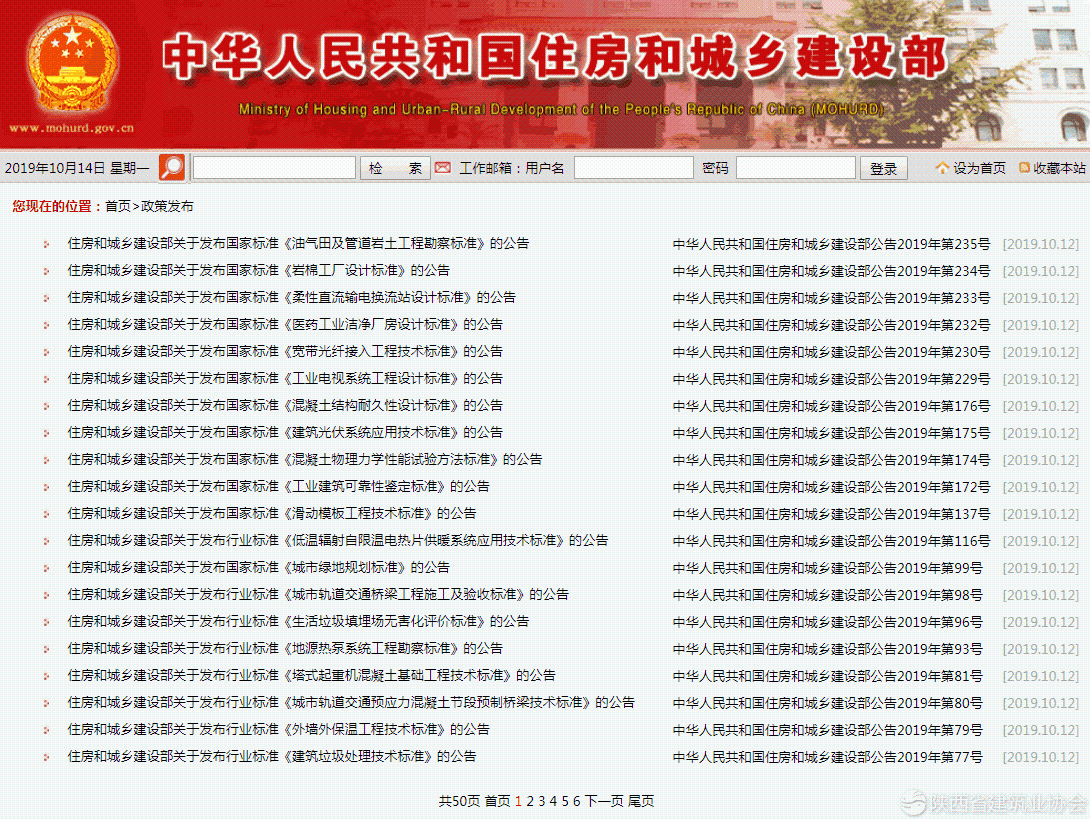This screenshot has width=1090, height=819.
Task: Open the 岩棉工厂设计标准 announcement
Action: click(258, 270)
